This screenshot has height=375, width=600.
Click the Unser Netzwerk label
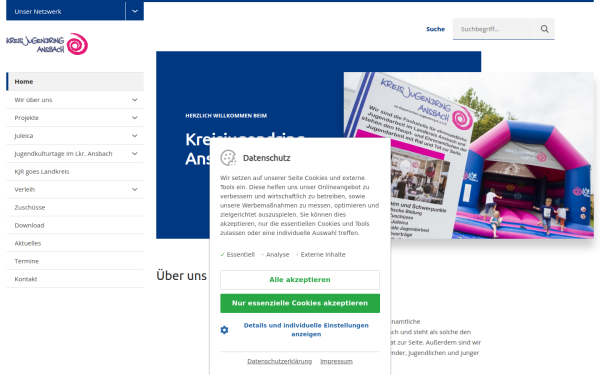tap(38, 11)
